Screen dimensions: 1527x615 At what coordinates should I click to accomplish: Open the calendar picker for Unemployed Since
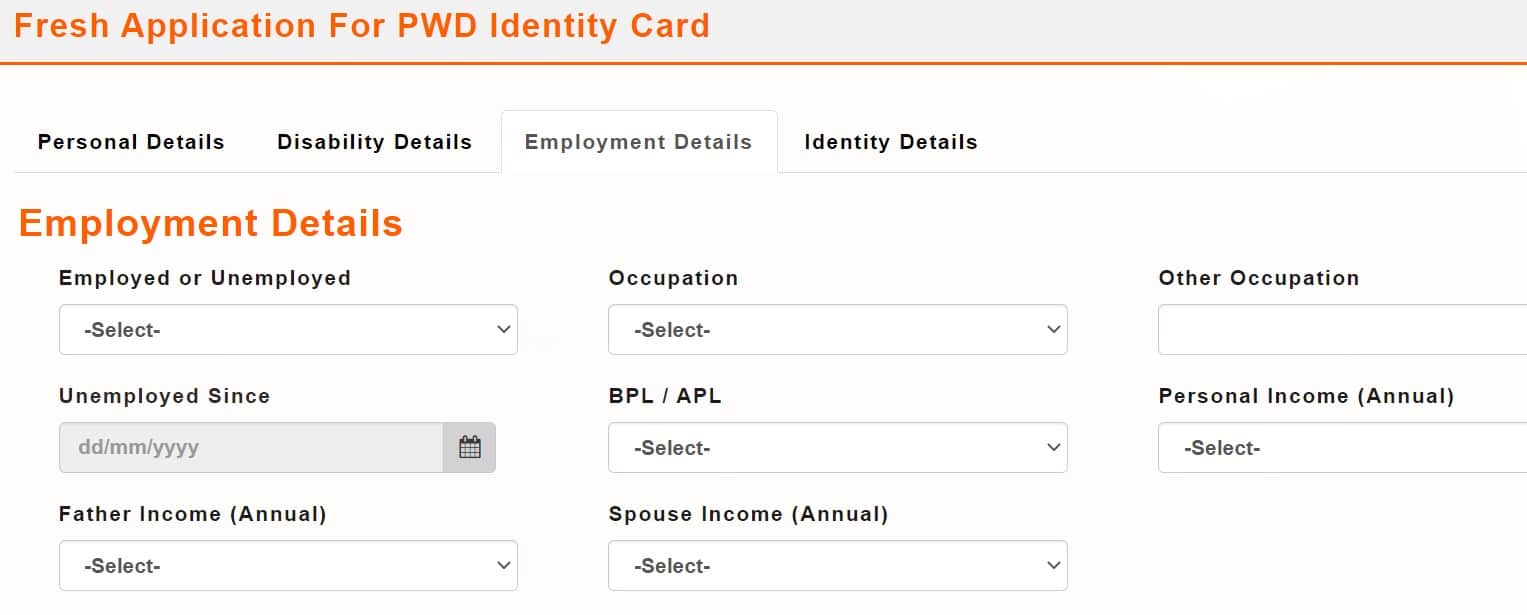pos(469,447)
